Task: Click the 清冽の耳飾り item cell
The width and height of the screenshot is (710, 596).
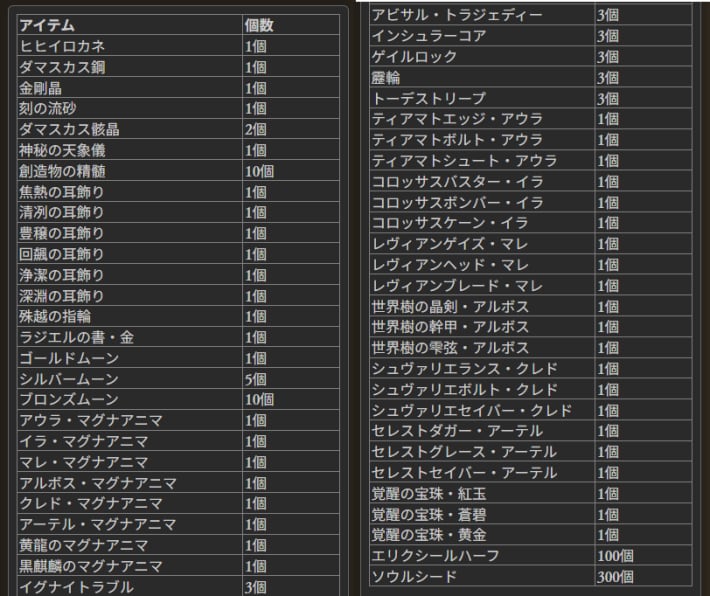Action: click(x=130, y=213)
